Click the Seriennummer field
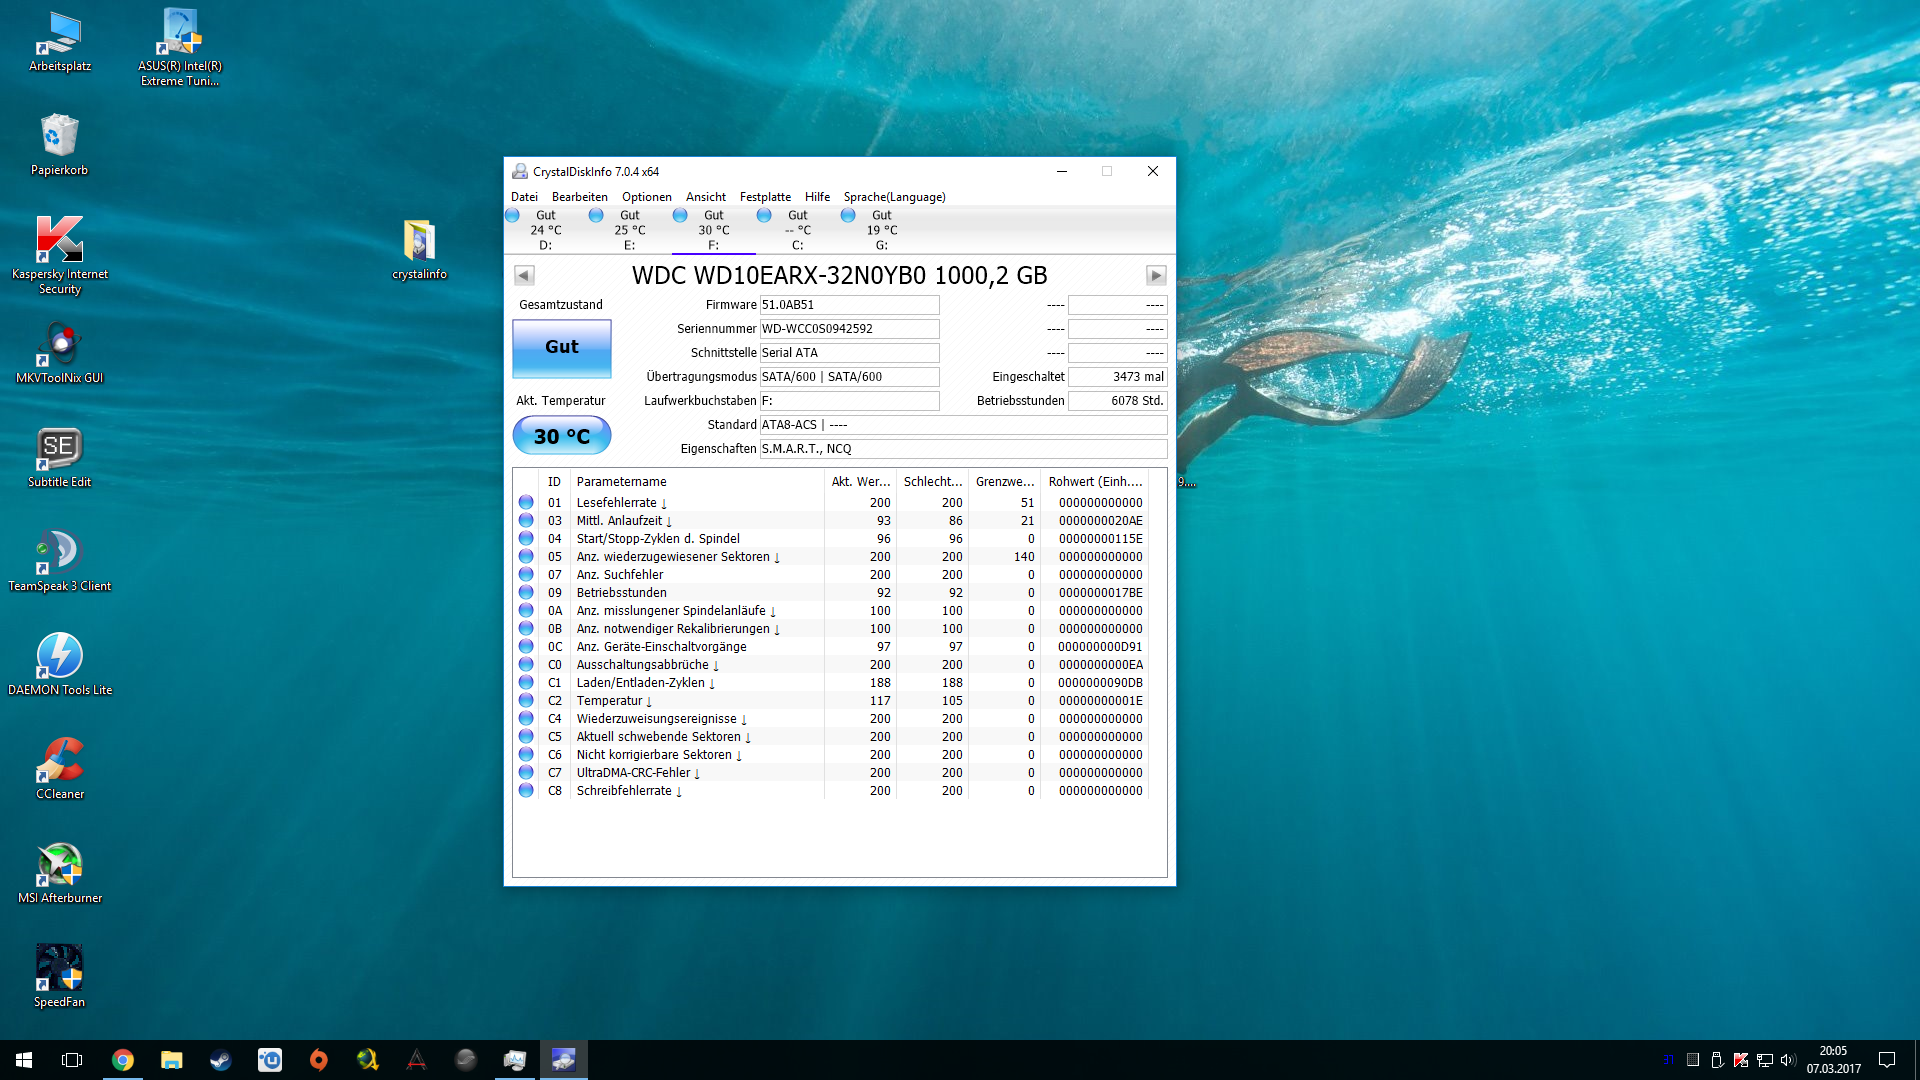 pyautogui.click(x=849, y=329)
